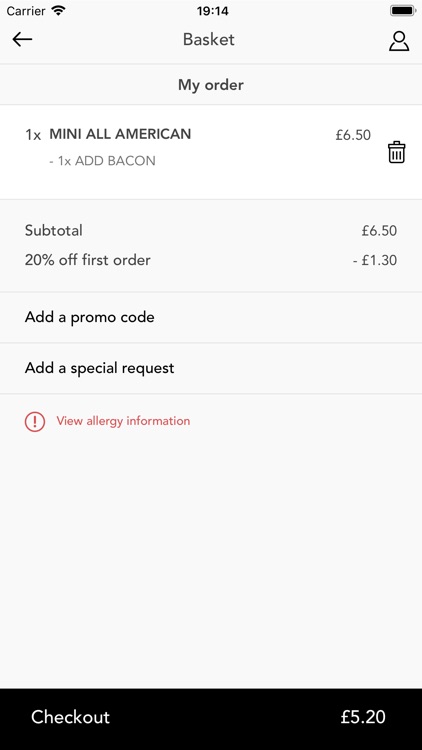
Task: Delete item with the trash icon
Action: click(x=396, y=152)
